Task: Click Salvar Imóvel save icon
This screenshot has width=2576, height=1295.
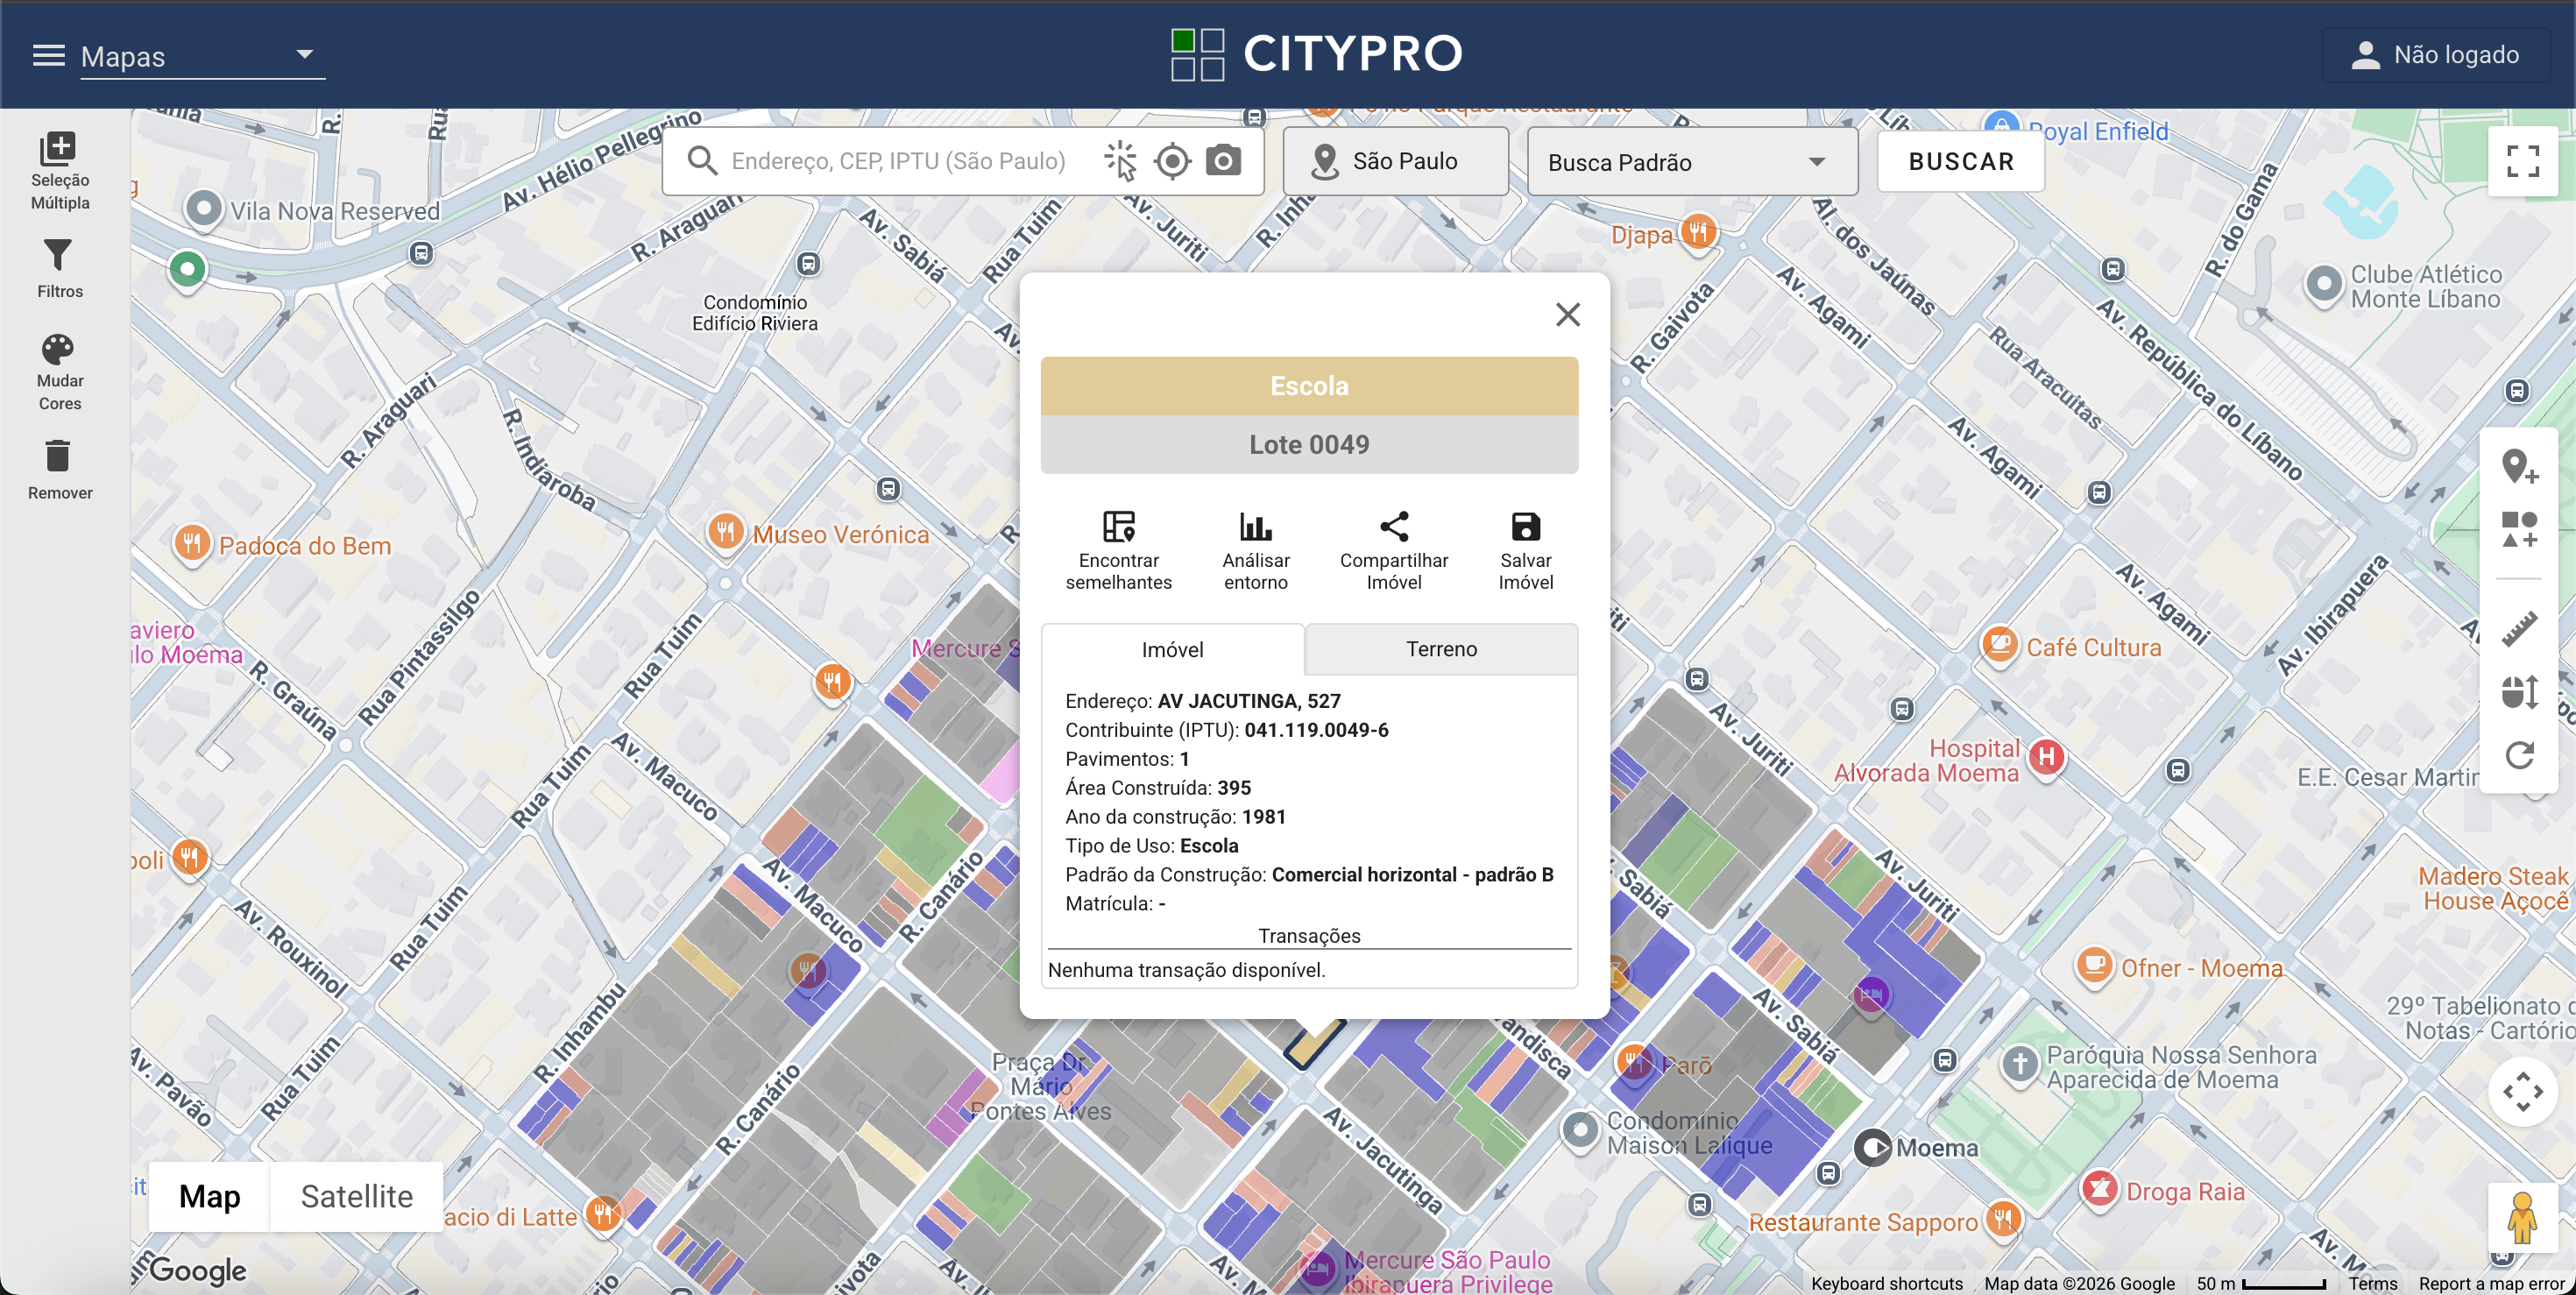Action: click(x=1525, y=550)
